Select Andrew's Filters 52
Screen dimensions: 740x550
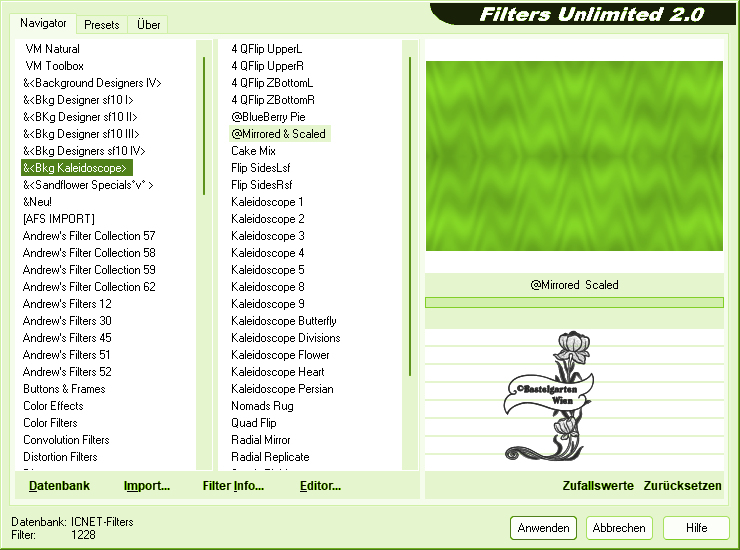pyautogui.click(x=67, y=372)
